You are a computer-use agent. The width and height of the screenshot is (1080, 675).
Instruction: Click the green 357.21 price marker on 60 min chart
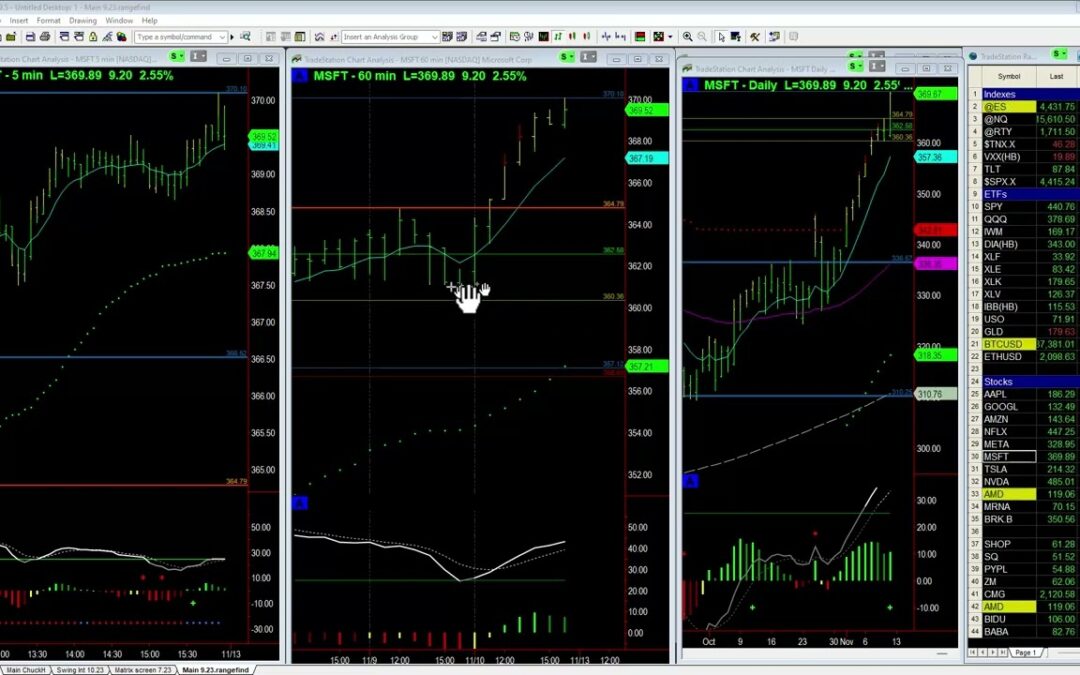[x=647, y=367]
